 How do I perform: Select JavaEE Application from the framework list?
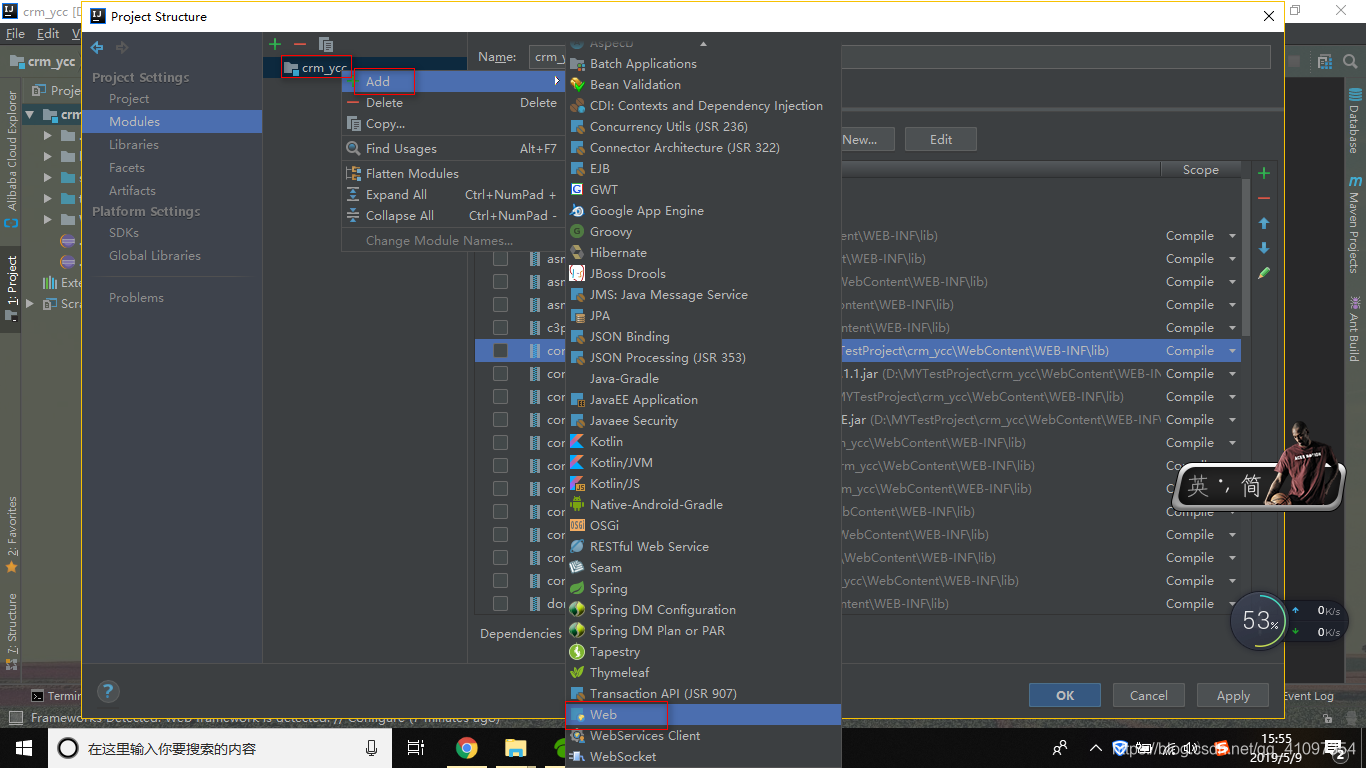tap(704, 400)
